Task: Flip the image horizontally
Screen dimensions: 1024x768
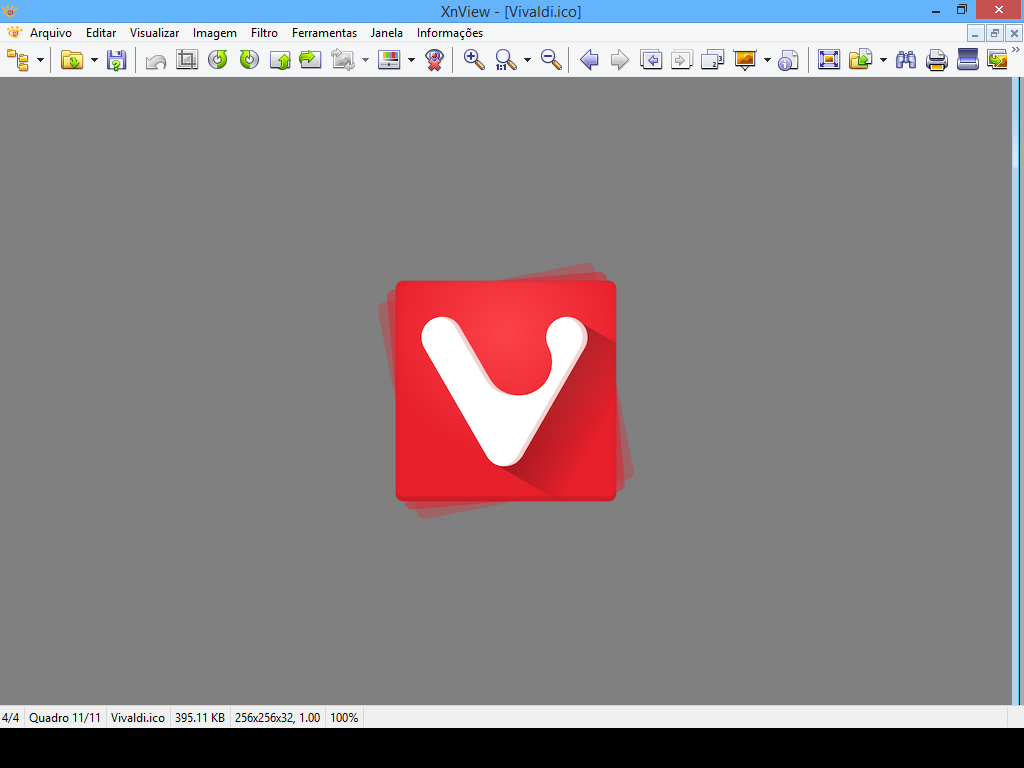Action: click(x=310, y=60)
